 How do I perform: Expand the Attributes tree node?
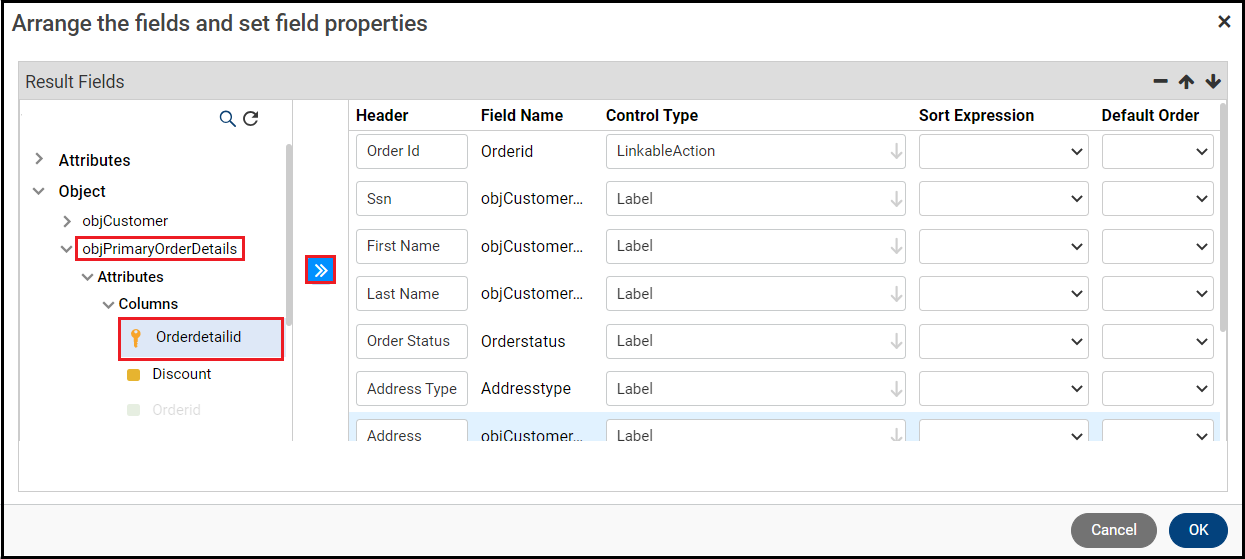(39, 159)
